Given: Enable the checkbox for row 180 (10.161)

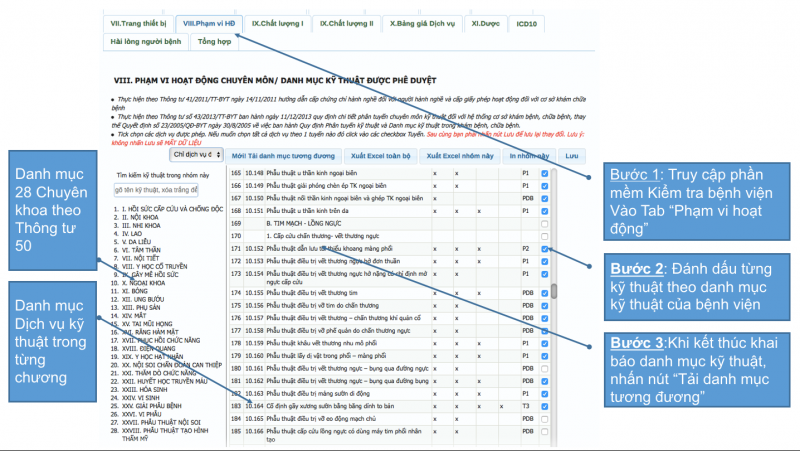Looking at the screenshot, I should tap(544, 368).
